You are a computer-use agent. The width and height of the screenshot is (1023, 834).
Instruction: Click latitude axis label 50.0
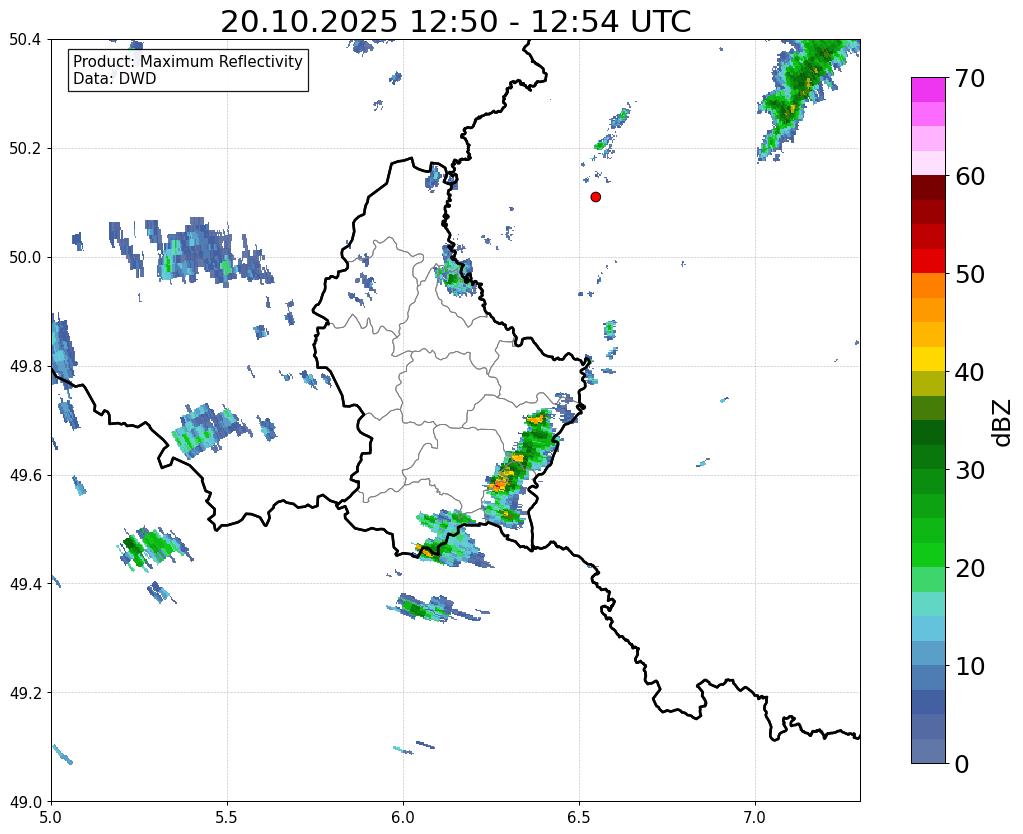click(x=25, y=258)
